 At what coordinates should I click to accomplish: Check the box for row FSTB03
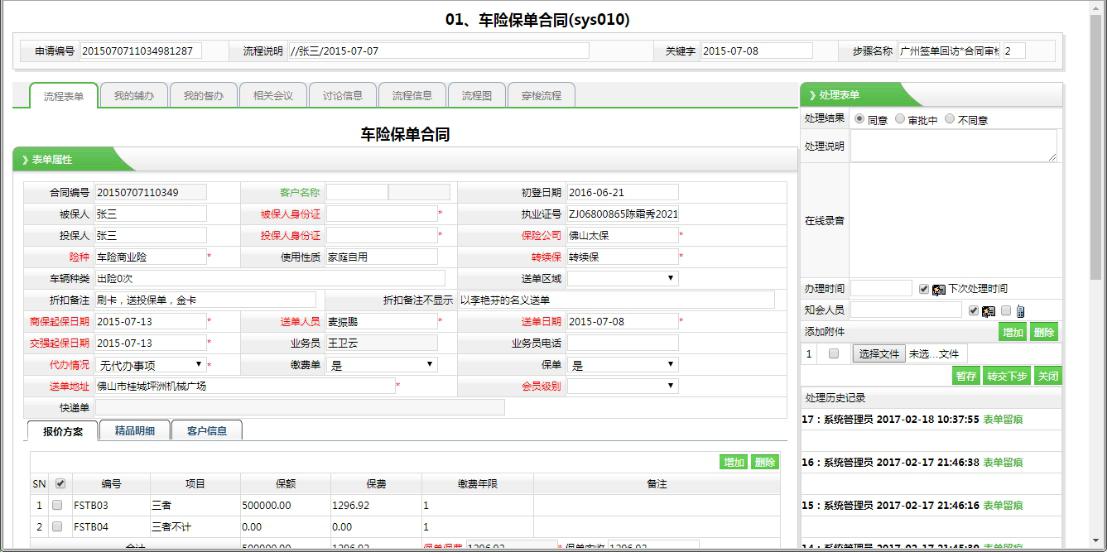57,505
